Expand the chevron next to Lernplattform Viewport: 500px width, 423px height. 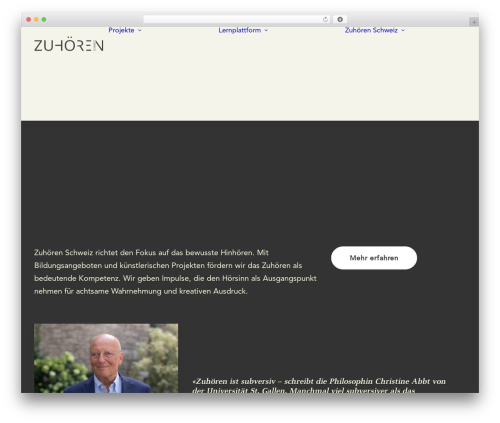tap(266, 30)
